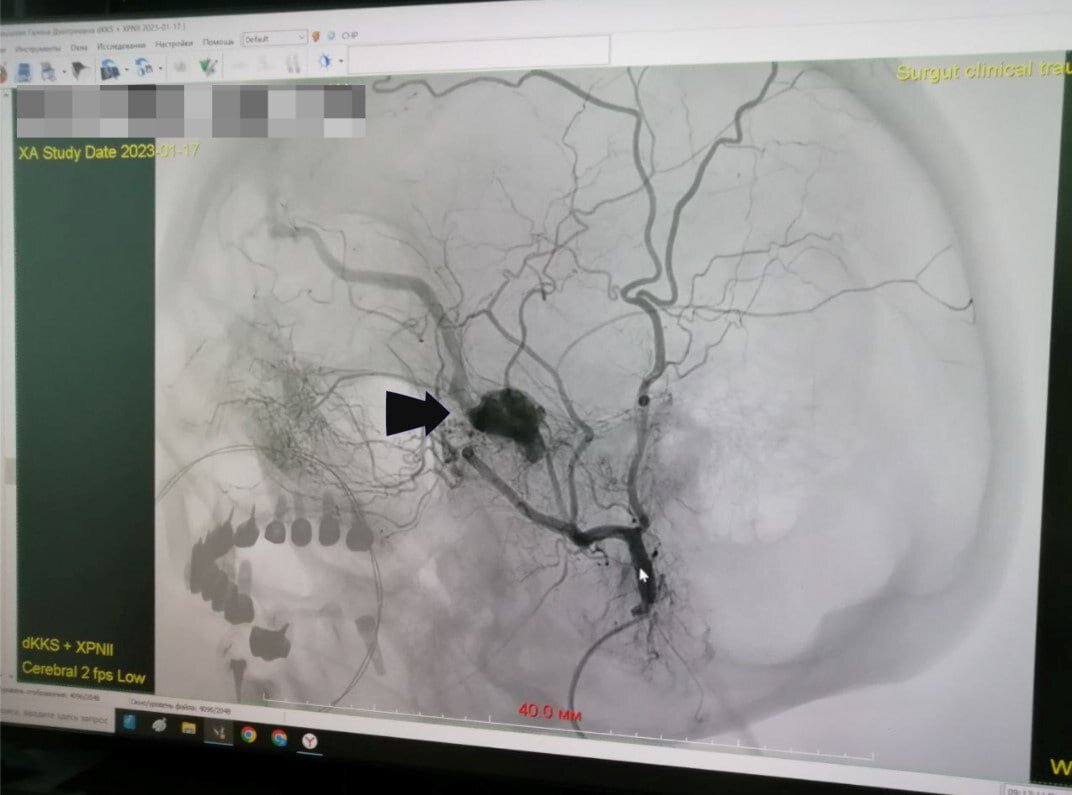
Task: Click the wide empty toolbar input field
Action: [x=479, y=54]
